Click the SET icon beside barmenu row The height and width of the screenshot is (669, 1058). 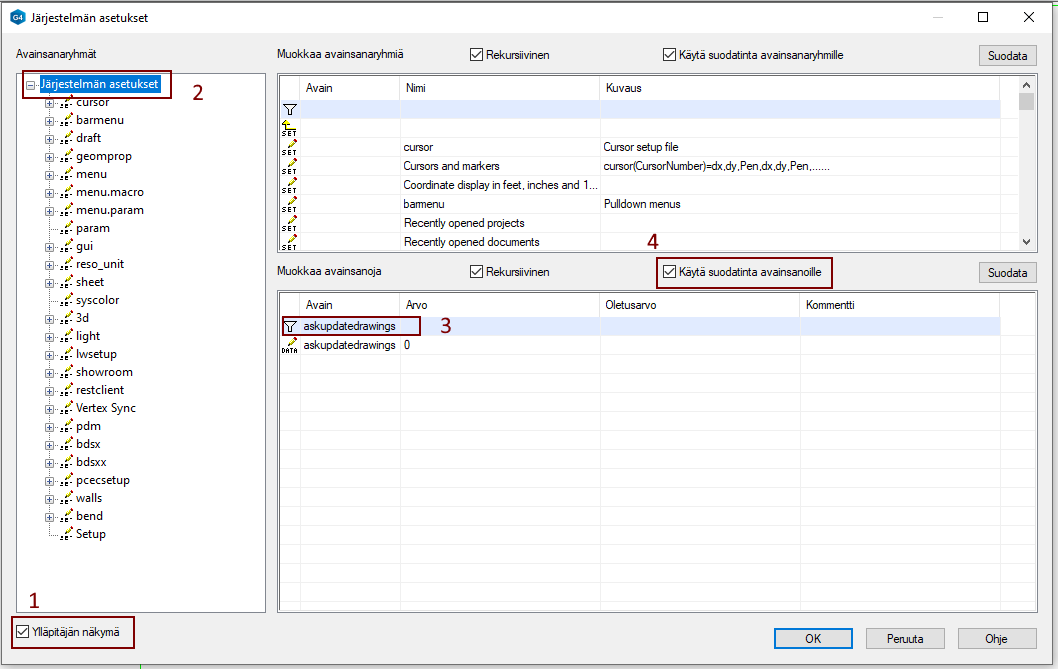(289, 204)
